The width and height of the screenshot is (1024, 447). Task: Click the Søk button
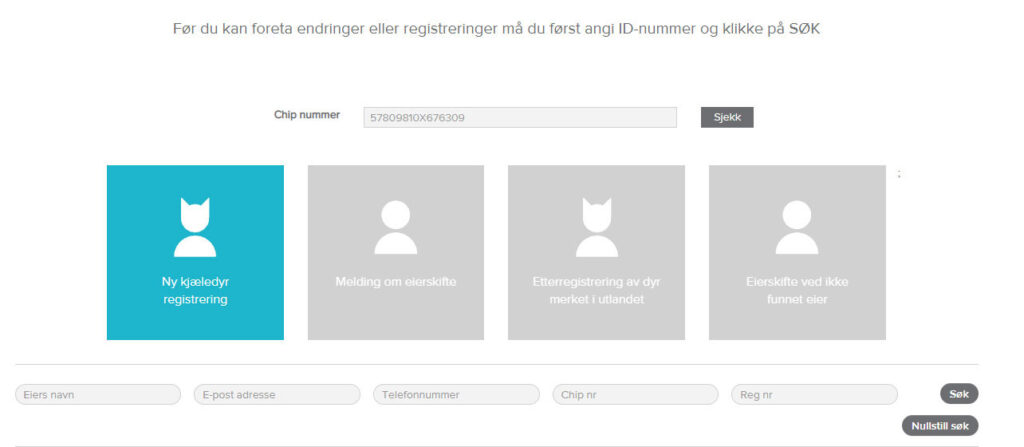coord(958,394)
